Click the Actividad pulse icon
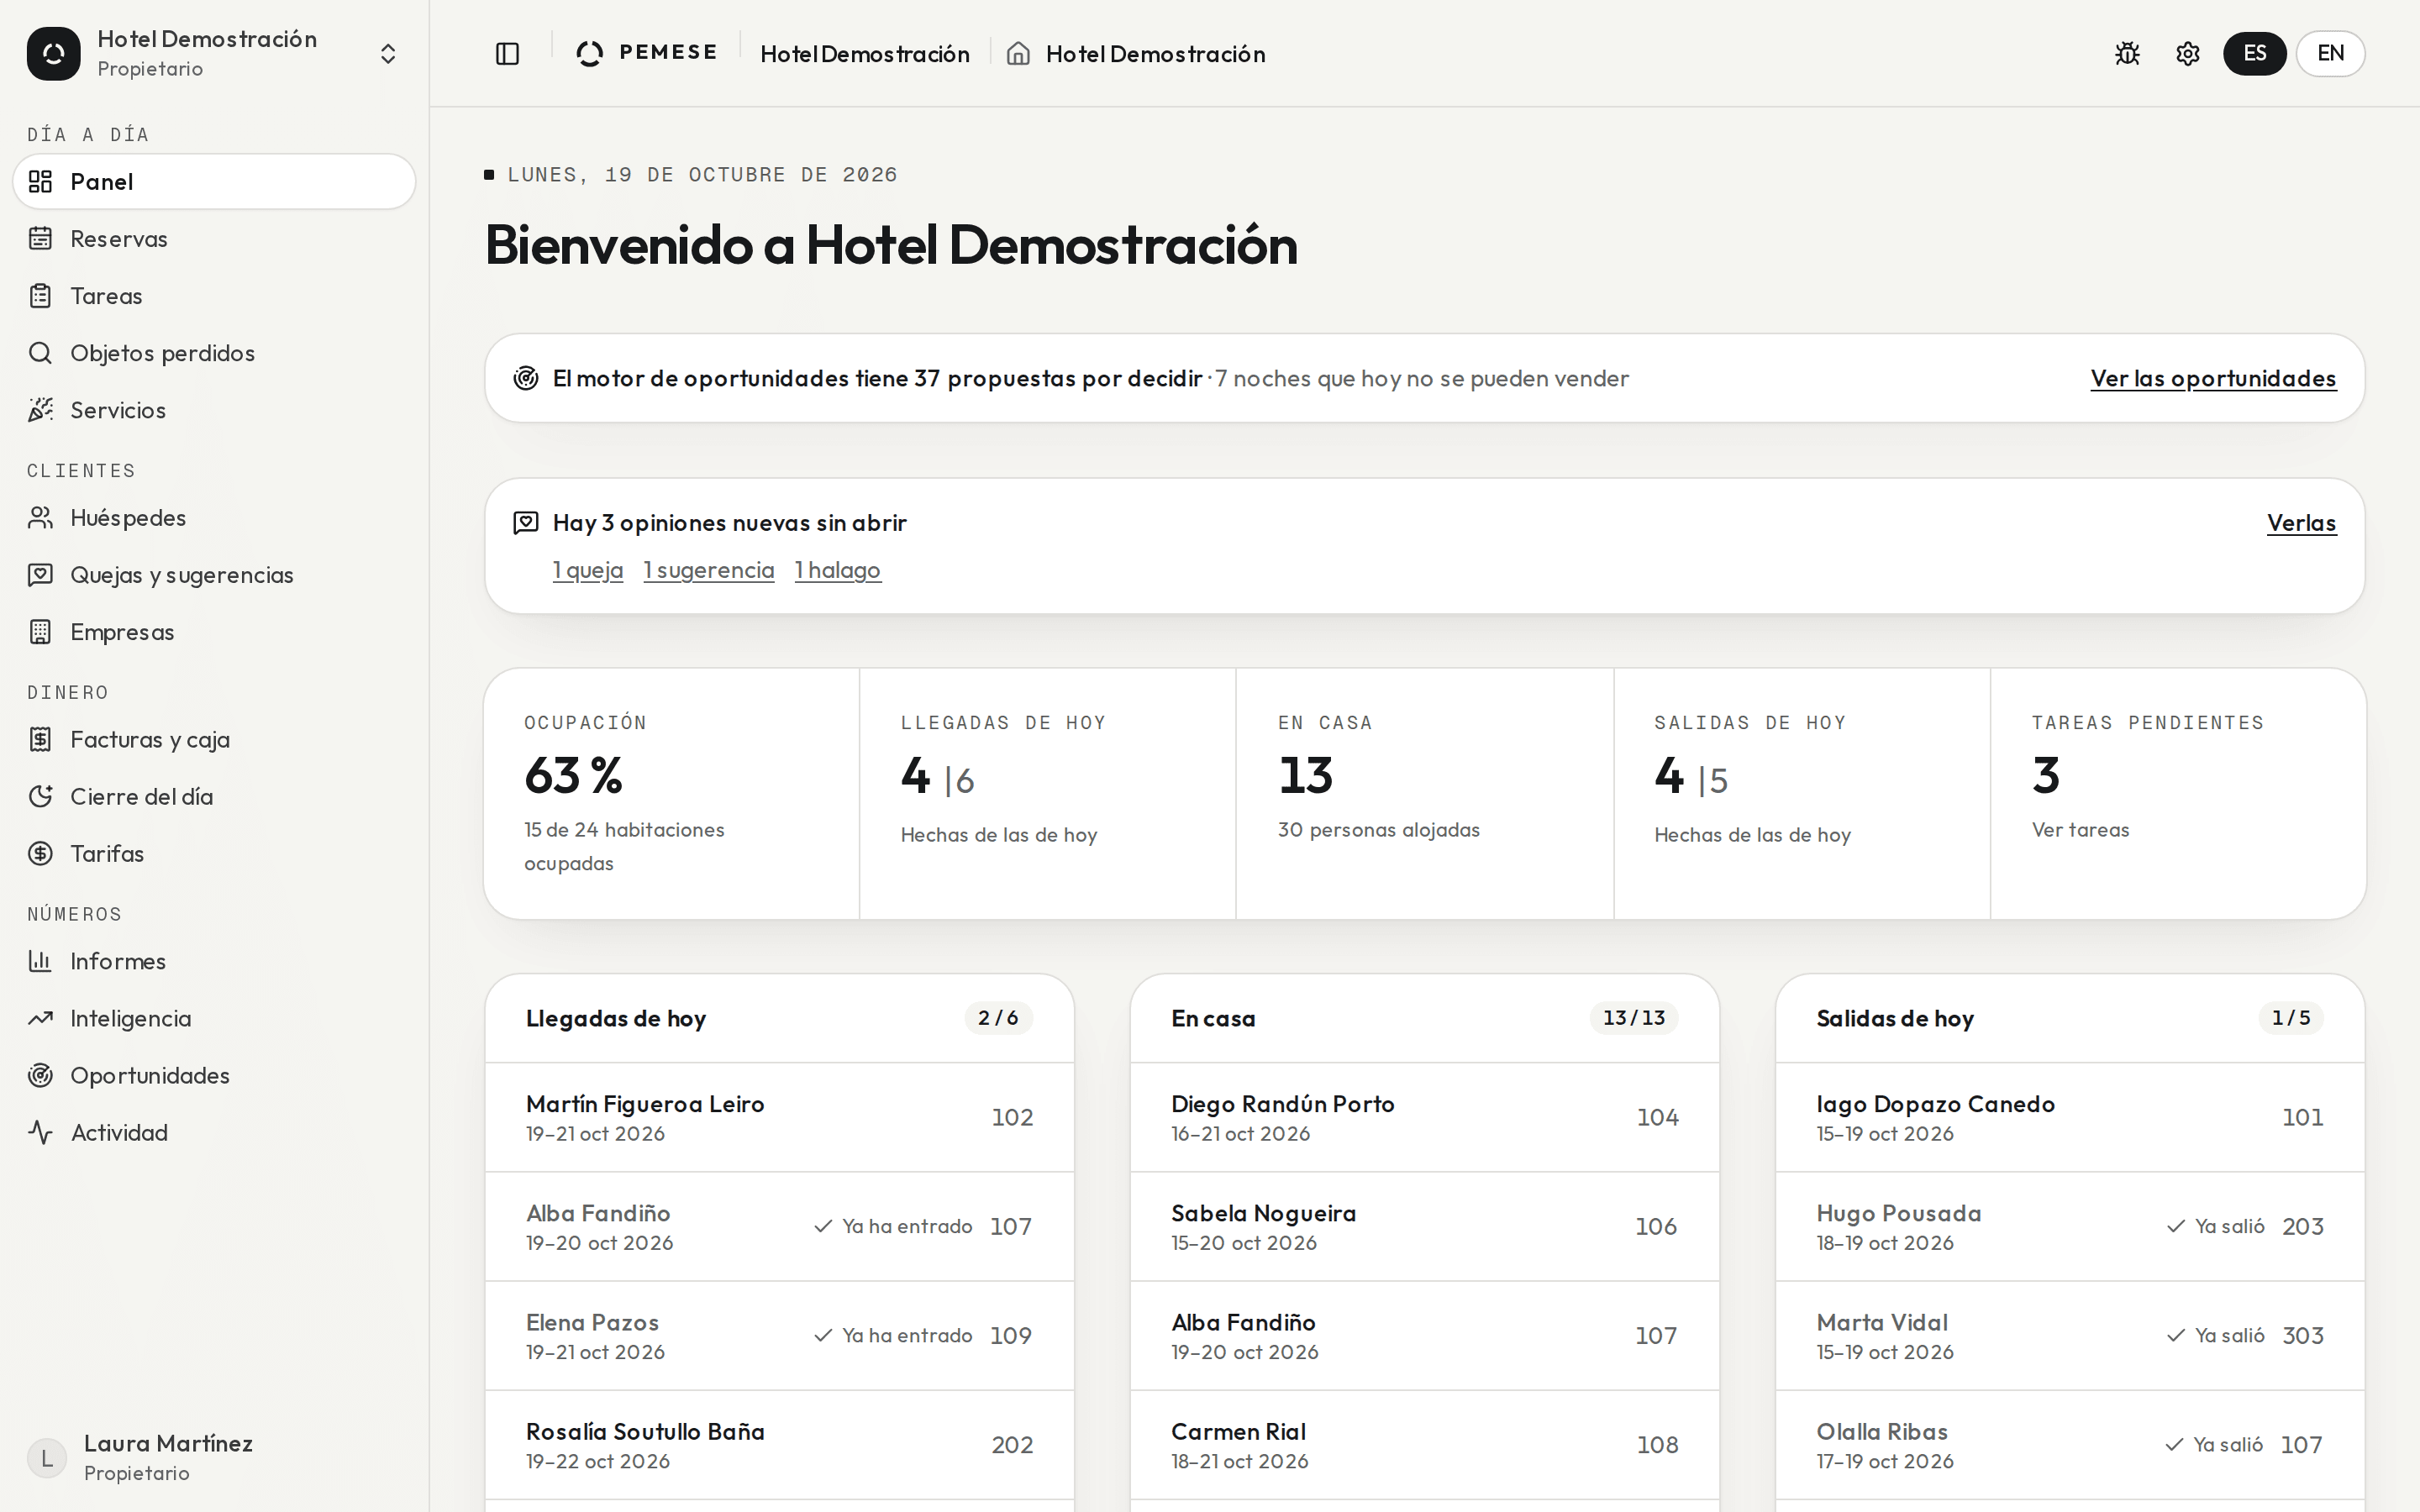This screenshot has width=2420, height=1512. [x=40, y=1133]
